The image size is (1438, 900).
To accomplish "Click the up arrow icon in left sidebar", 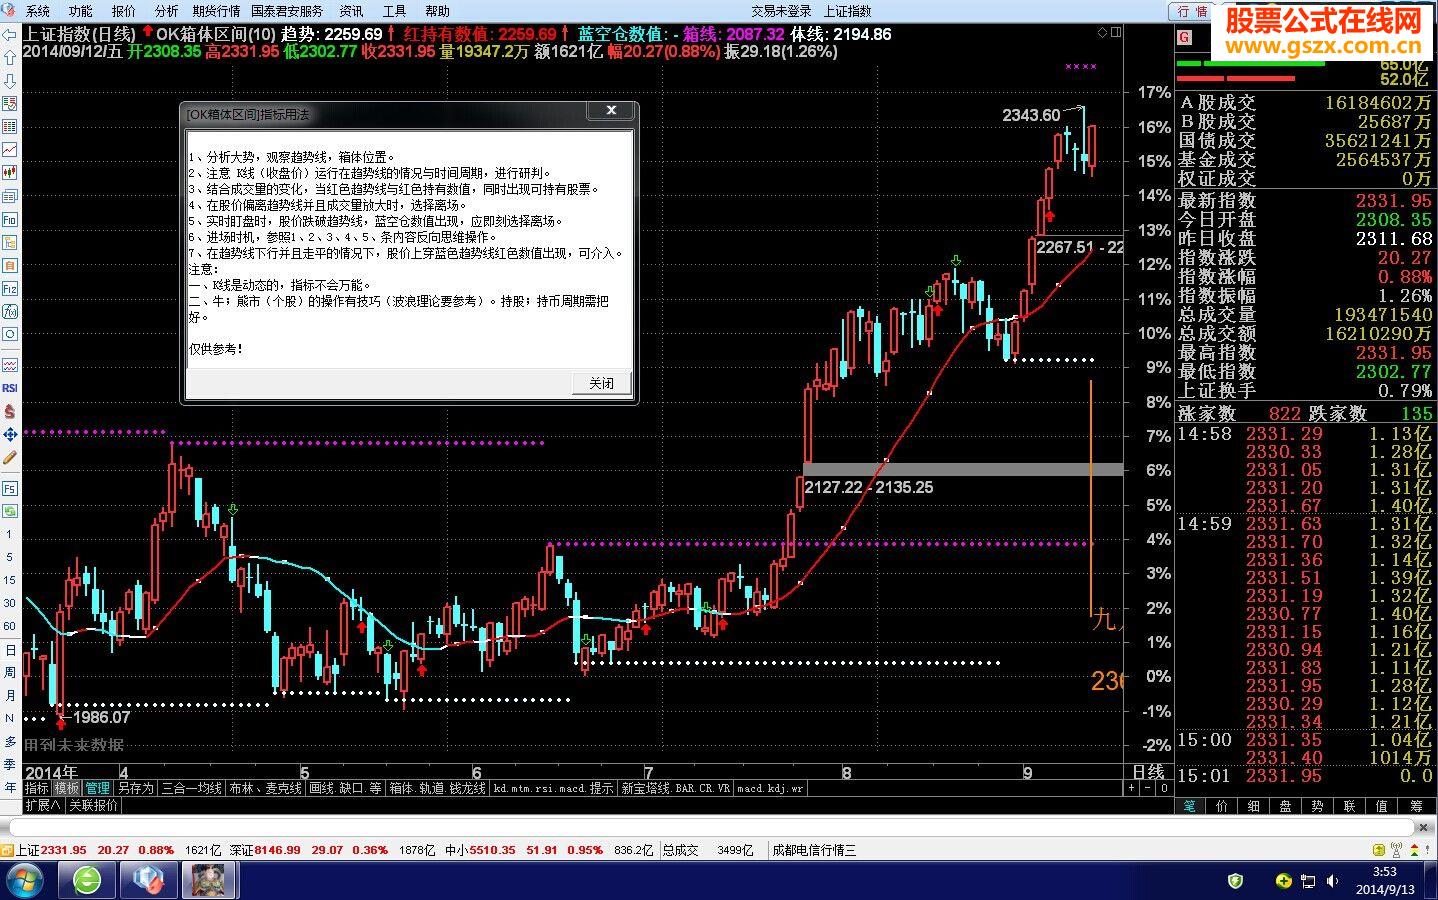I will (x=10, y=57).
